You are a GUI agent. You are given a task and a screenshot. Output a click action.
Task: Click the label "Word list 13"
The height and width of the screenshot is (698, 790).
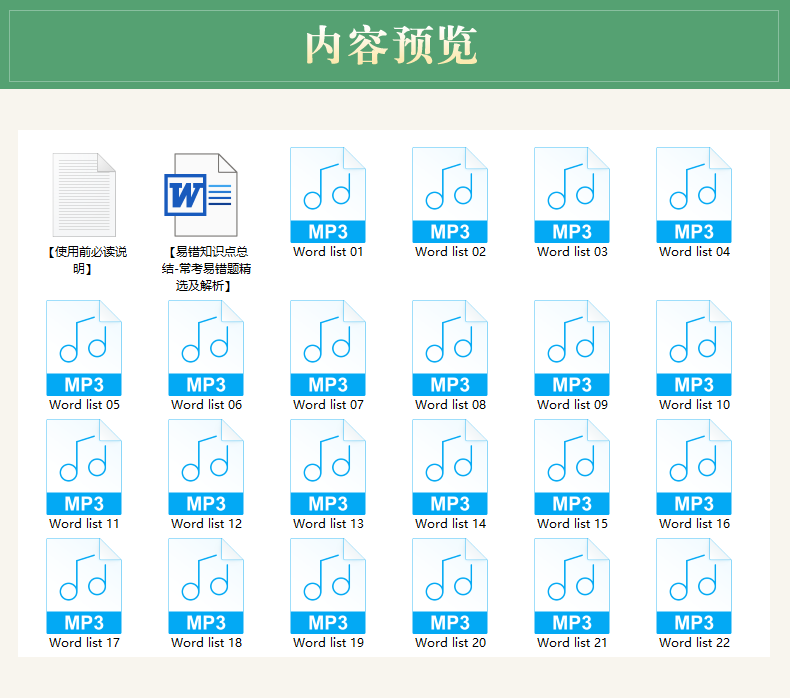tap(328, 524)
